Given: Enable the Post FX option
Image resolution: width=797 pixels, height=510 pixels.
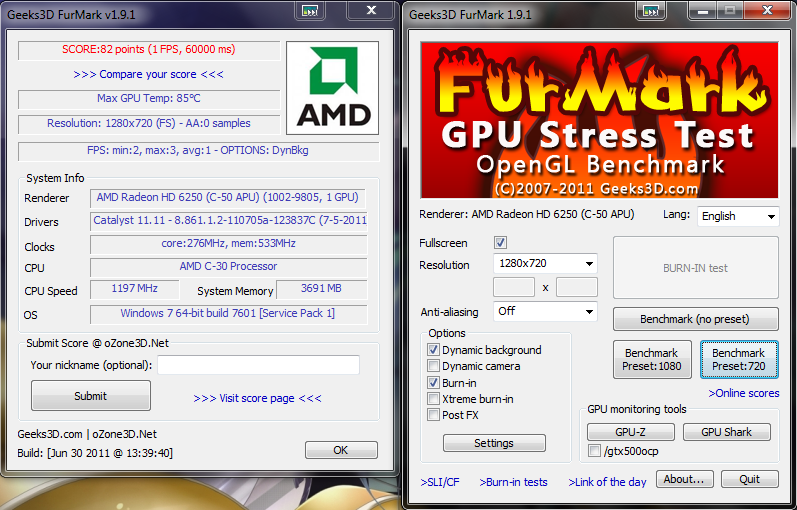Looking at the screenshot, I should [433, 415].
